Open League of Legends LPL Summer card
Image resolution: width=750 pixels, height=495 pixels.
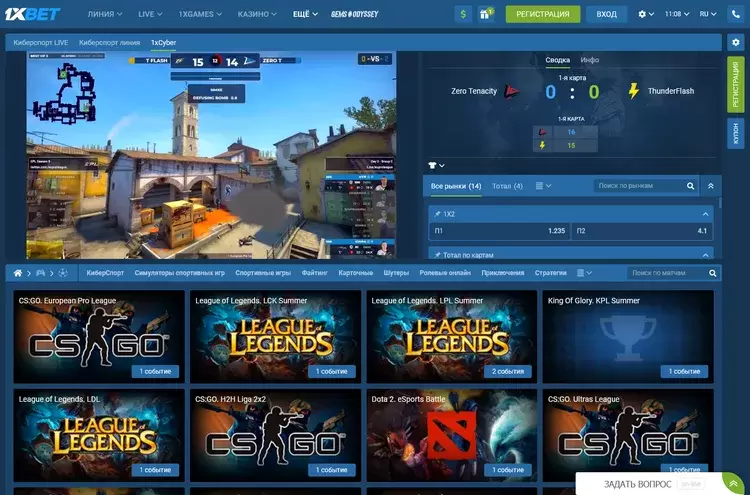tap(452, 337)
